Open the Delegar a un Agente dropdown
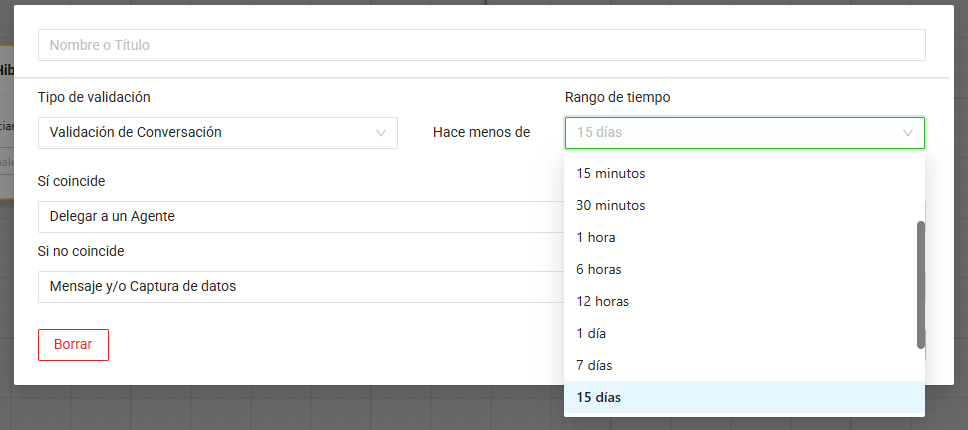 click(x=300, y=216)
